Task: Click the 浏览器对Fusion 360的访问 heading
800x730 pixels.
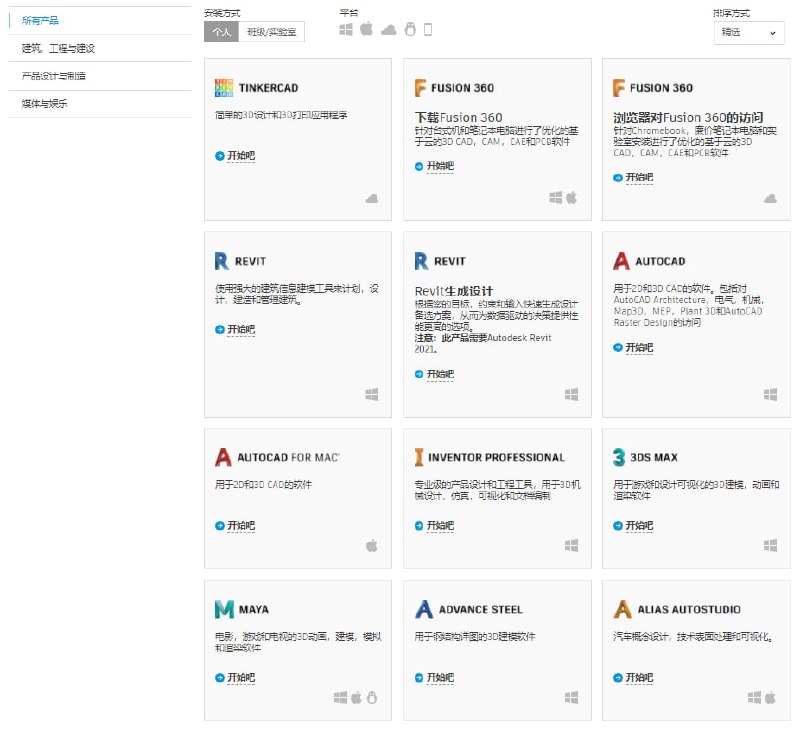Action: click(688, 117)
